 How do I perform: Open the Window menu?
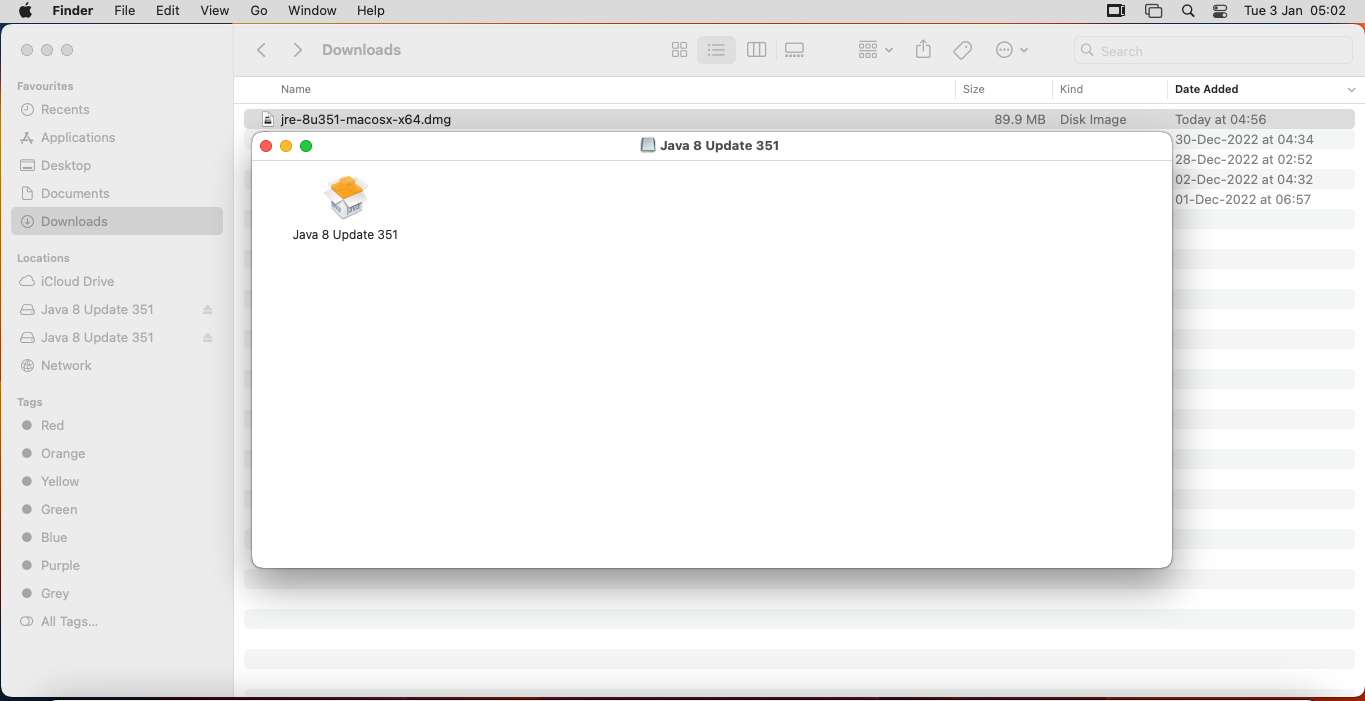pyautogui.click(x=312, y=11)
